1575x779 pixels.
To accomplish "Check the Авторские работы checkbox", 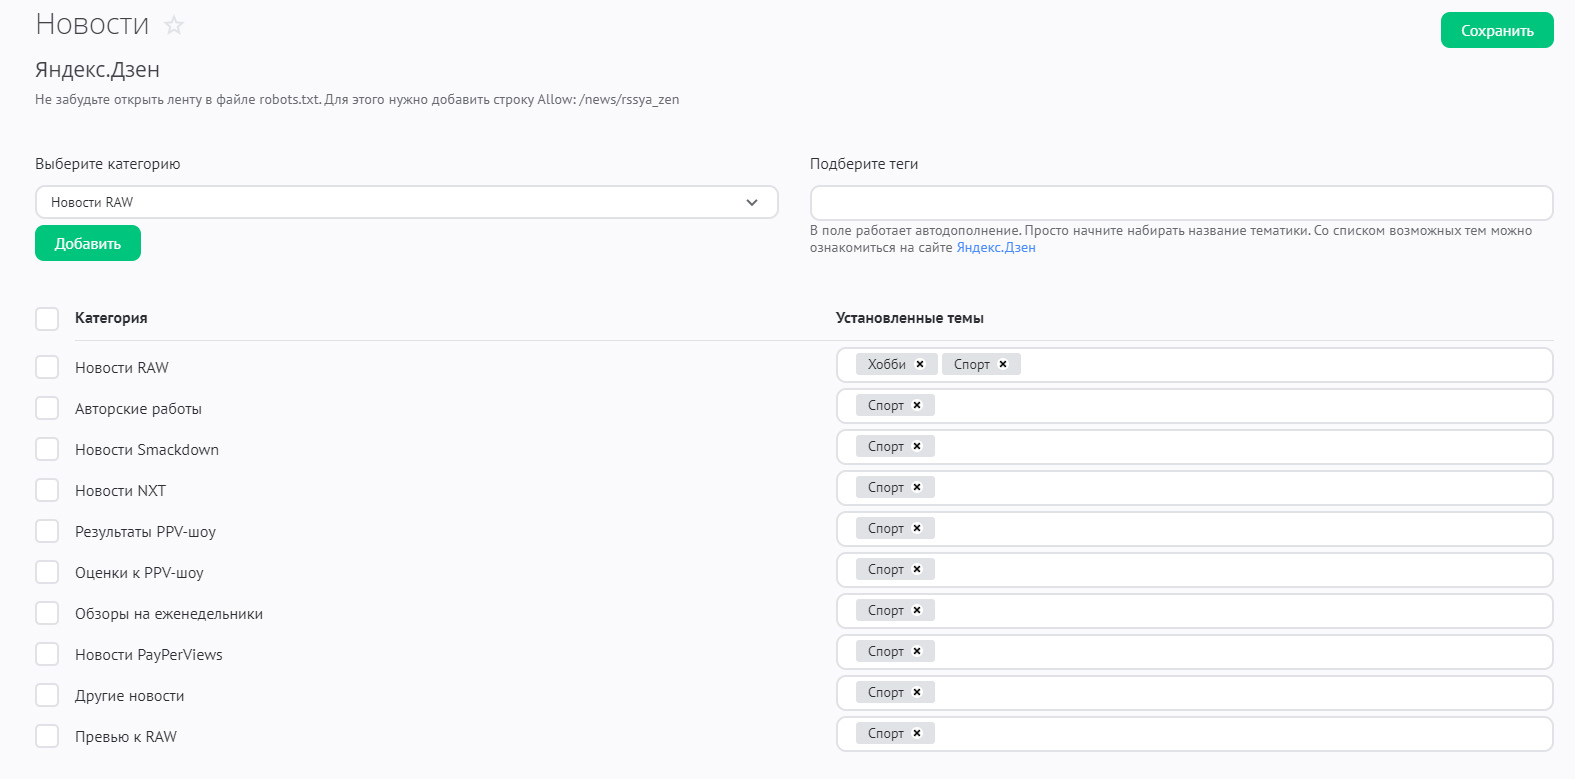I will click(47, 408).
